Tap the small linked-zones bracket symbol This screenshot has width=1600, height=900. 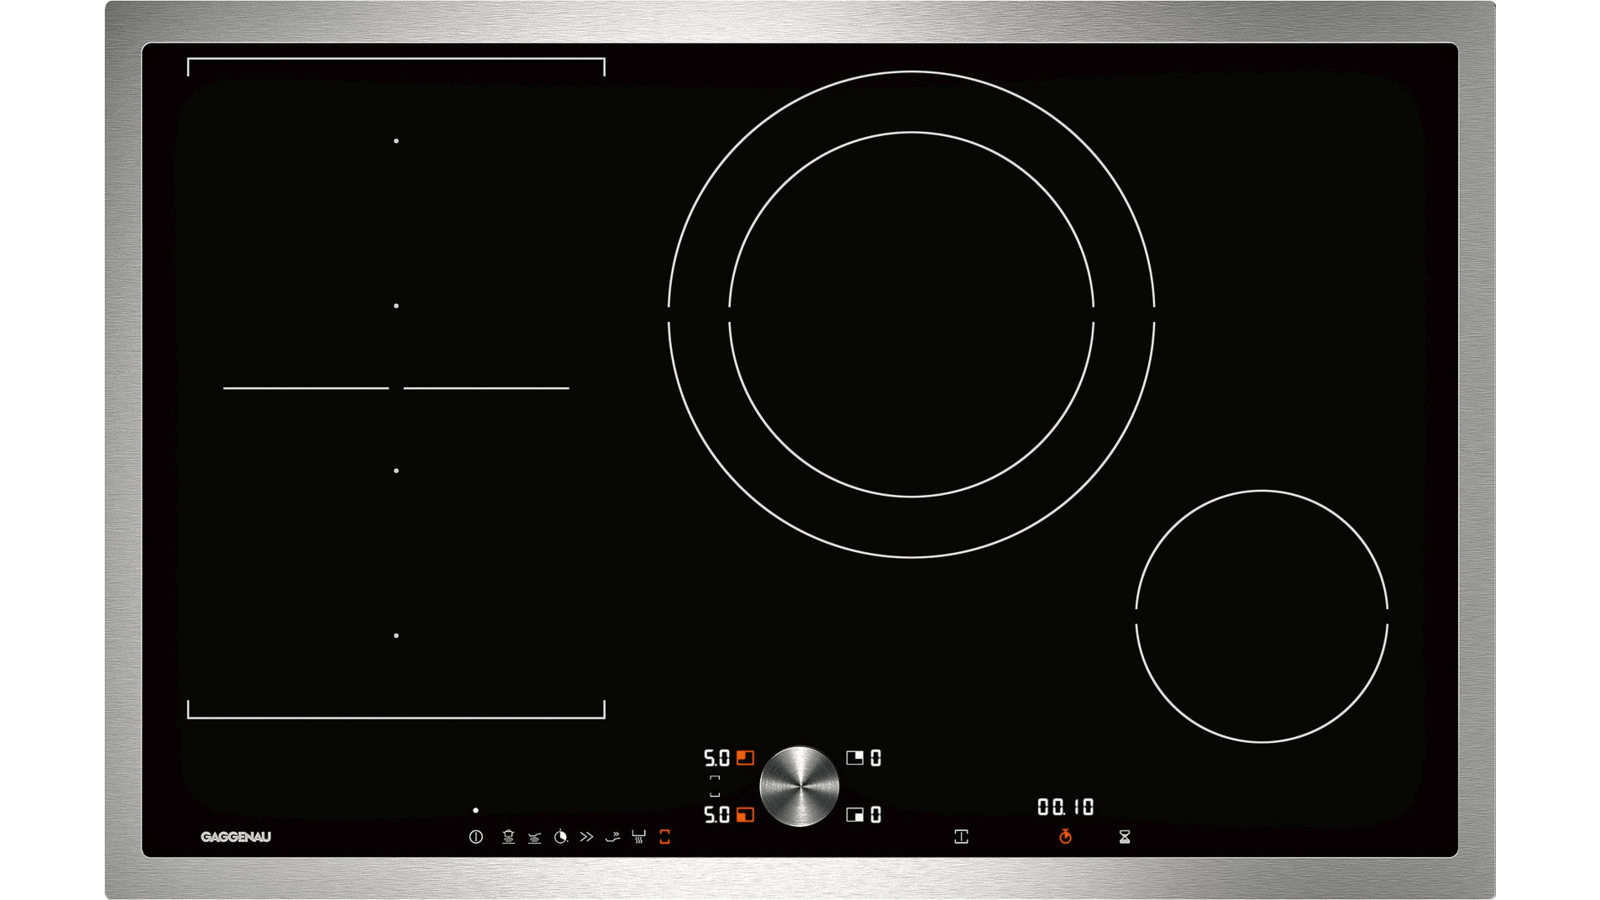pyautogui.click(x=715, y=786)
